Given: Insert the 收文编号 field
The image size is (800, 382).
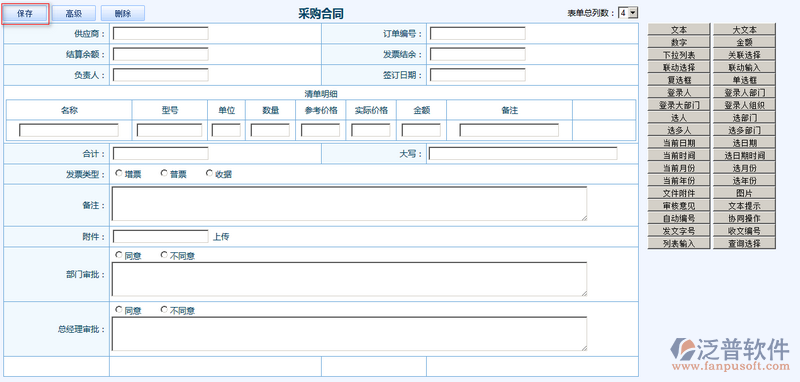Looking at the screenshot, I should (744, 231).
